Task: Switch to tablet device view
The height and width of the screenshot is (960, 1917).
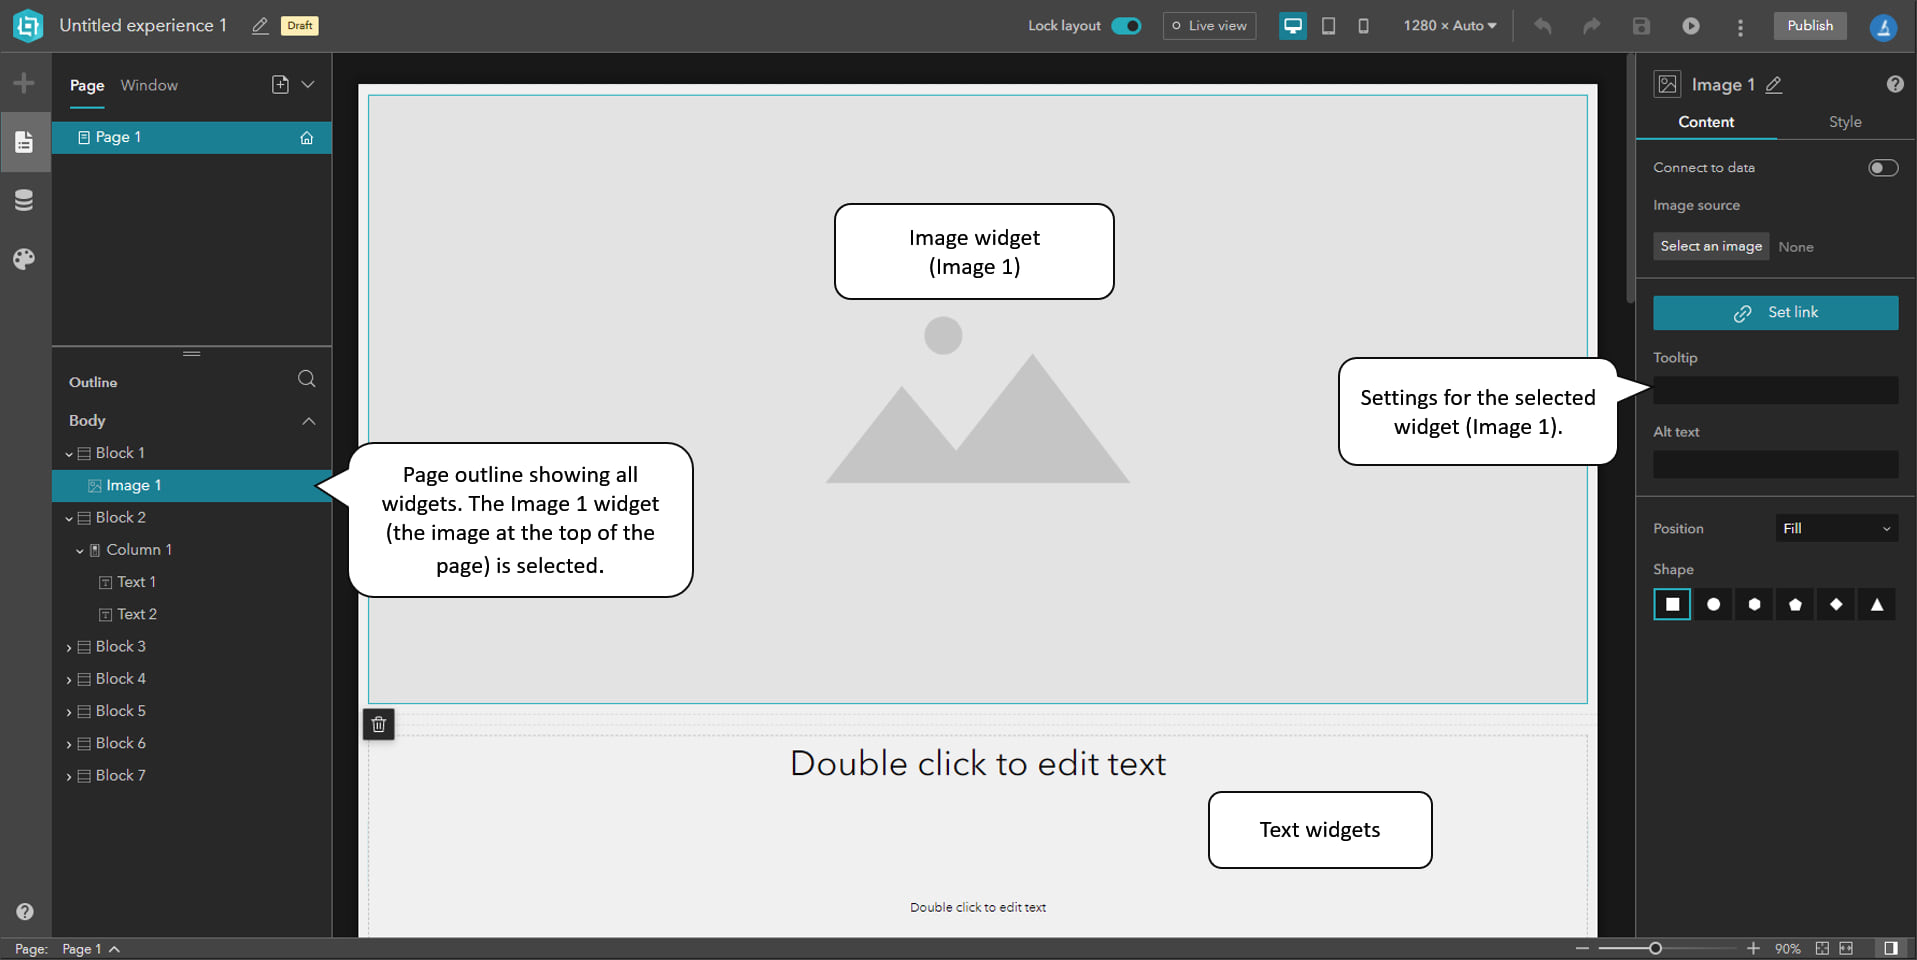Action: pos(1328,26)
